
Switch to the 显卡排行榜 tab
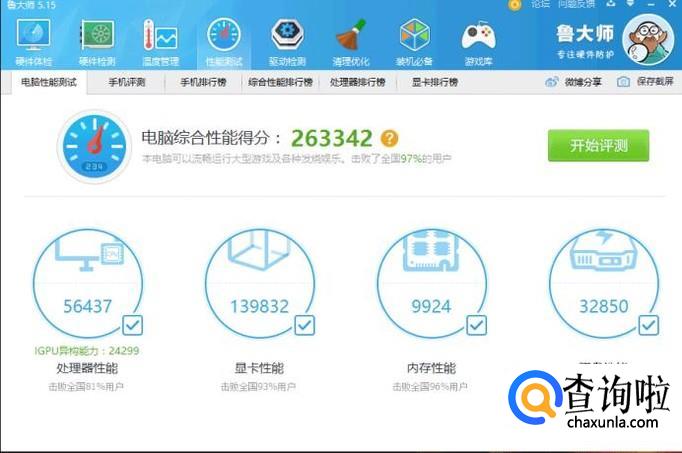435,82
